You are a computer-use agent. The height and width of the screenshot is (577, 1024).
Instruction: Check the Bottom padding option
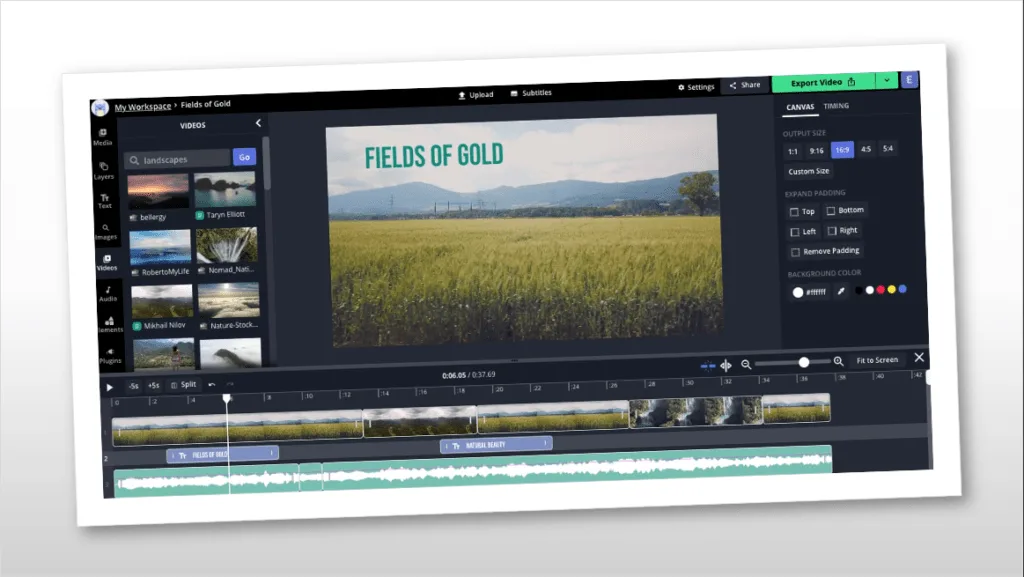point(831,211)
